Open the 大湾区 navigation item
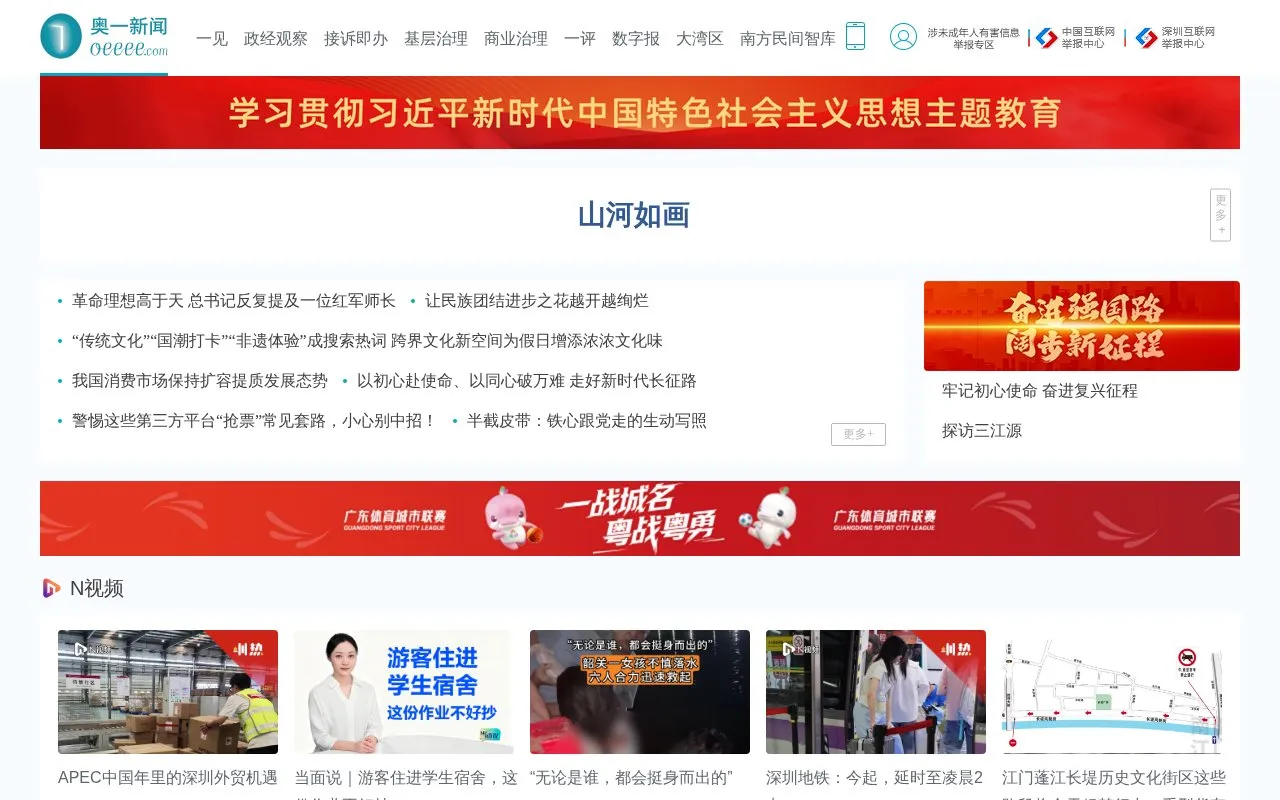This screenshot has height=800, width=1280. coord(700,38)
